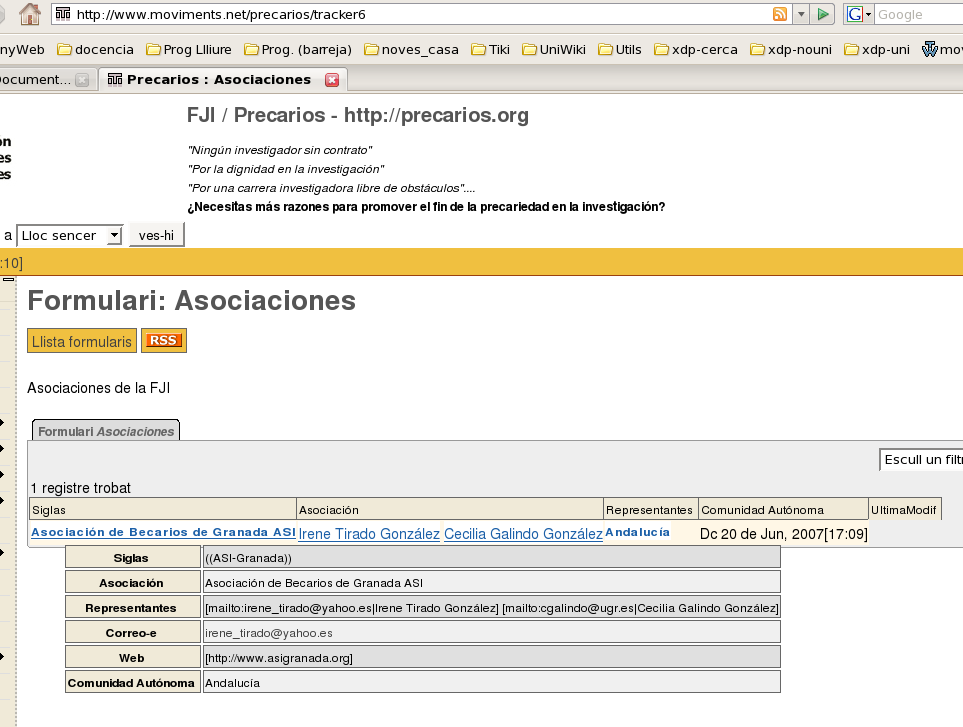The height and width of the screenshot is (727, 963).
Task: Click the green Go arrow button
Action: click(822, 14)
